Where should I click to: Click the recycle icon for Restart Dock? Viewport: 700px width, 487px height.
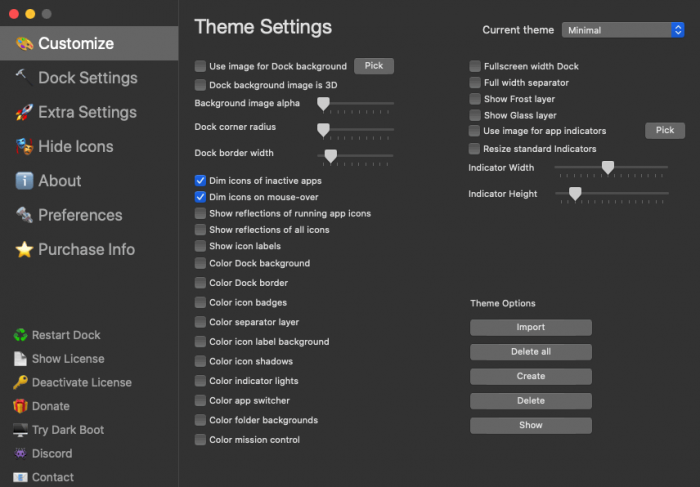pyautogui.click(x=20, y=335)
